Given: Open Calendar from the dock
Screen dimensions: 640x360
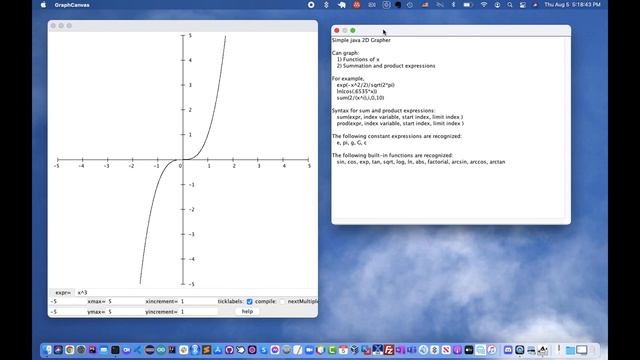Looking at the screenshot, I should (x=343, y=350).
